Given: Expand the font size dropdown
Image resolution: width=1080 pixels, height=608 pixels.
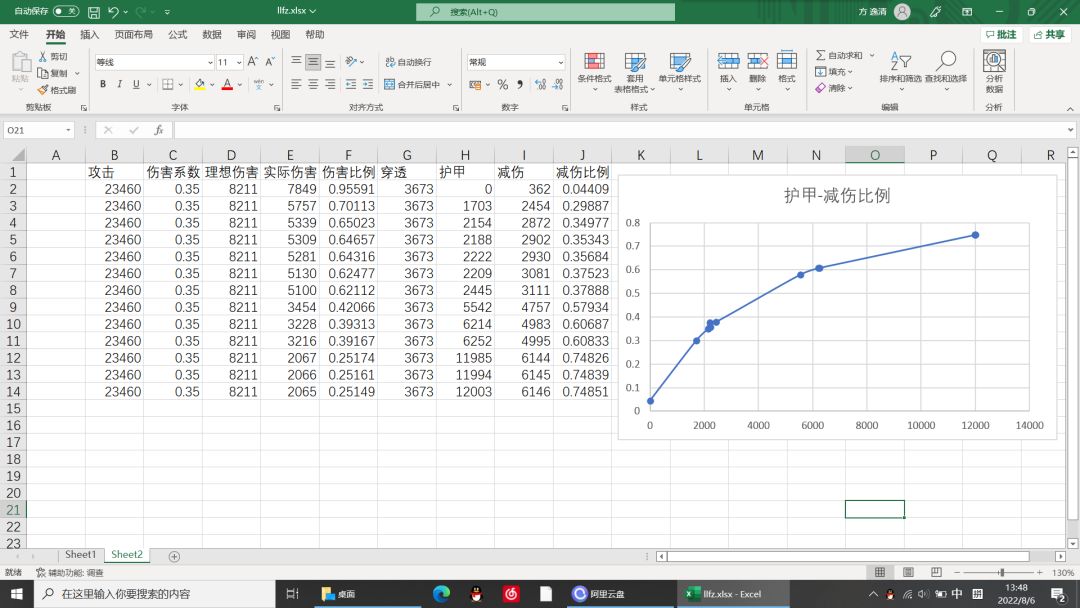Looking at the screenshot, I should pos(239,62).
